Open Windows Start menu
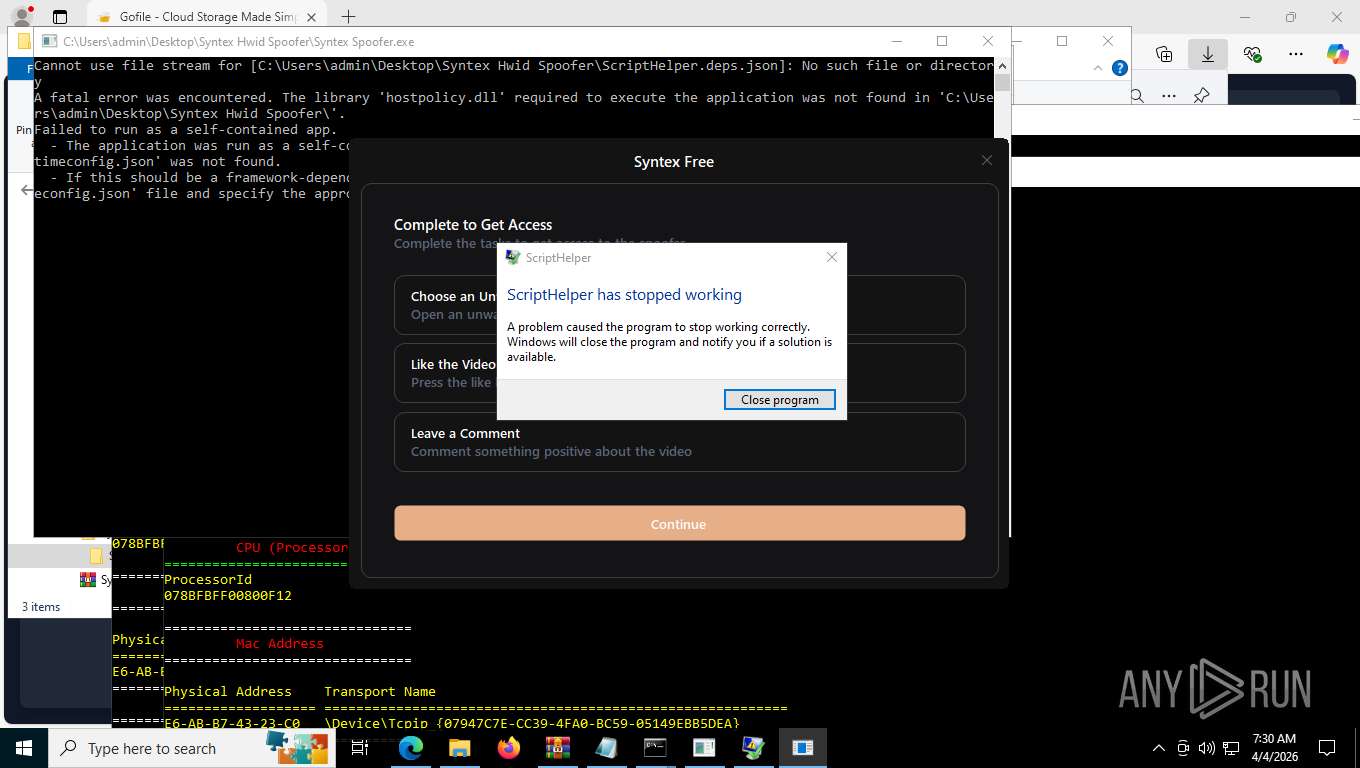This screenshot has width=1360, height=768. coord(24,748)
